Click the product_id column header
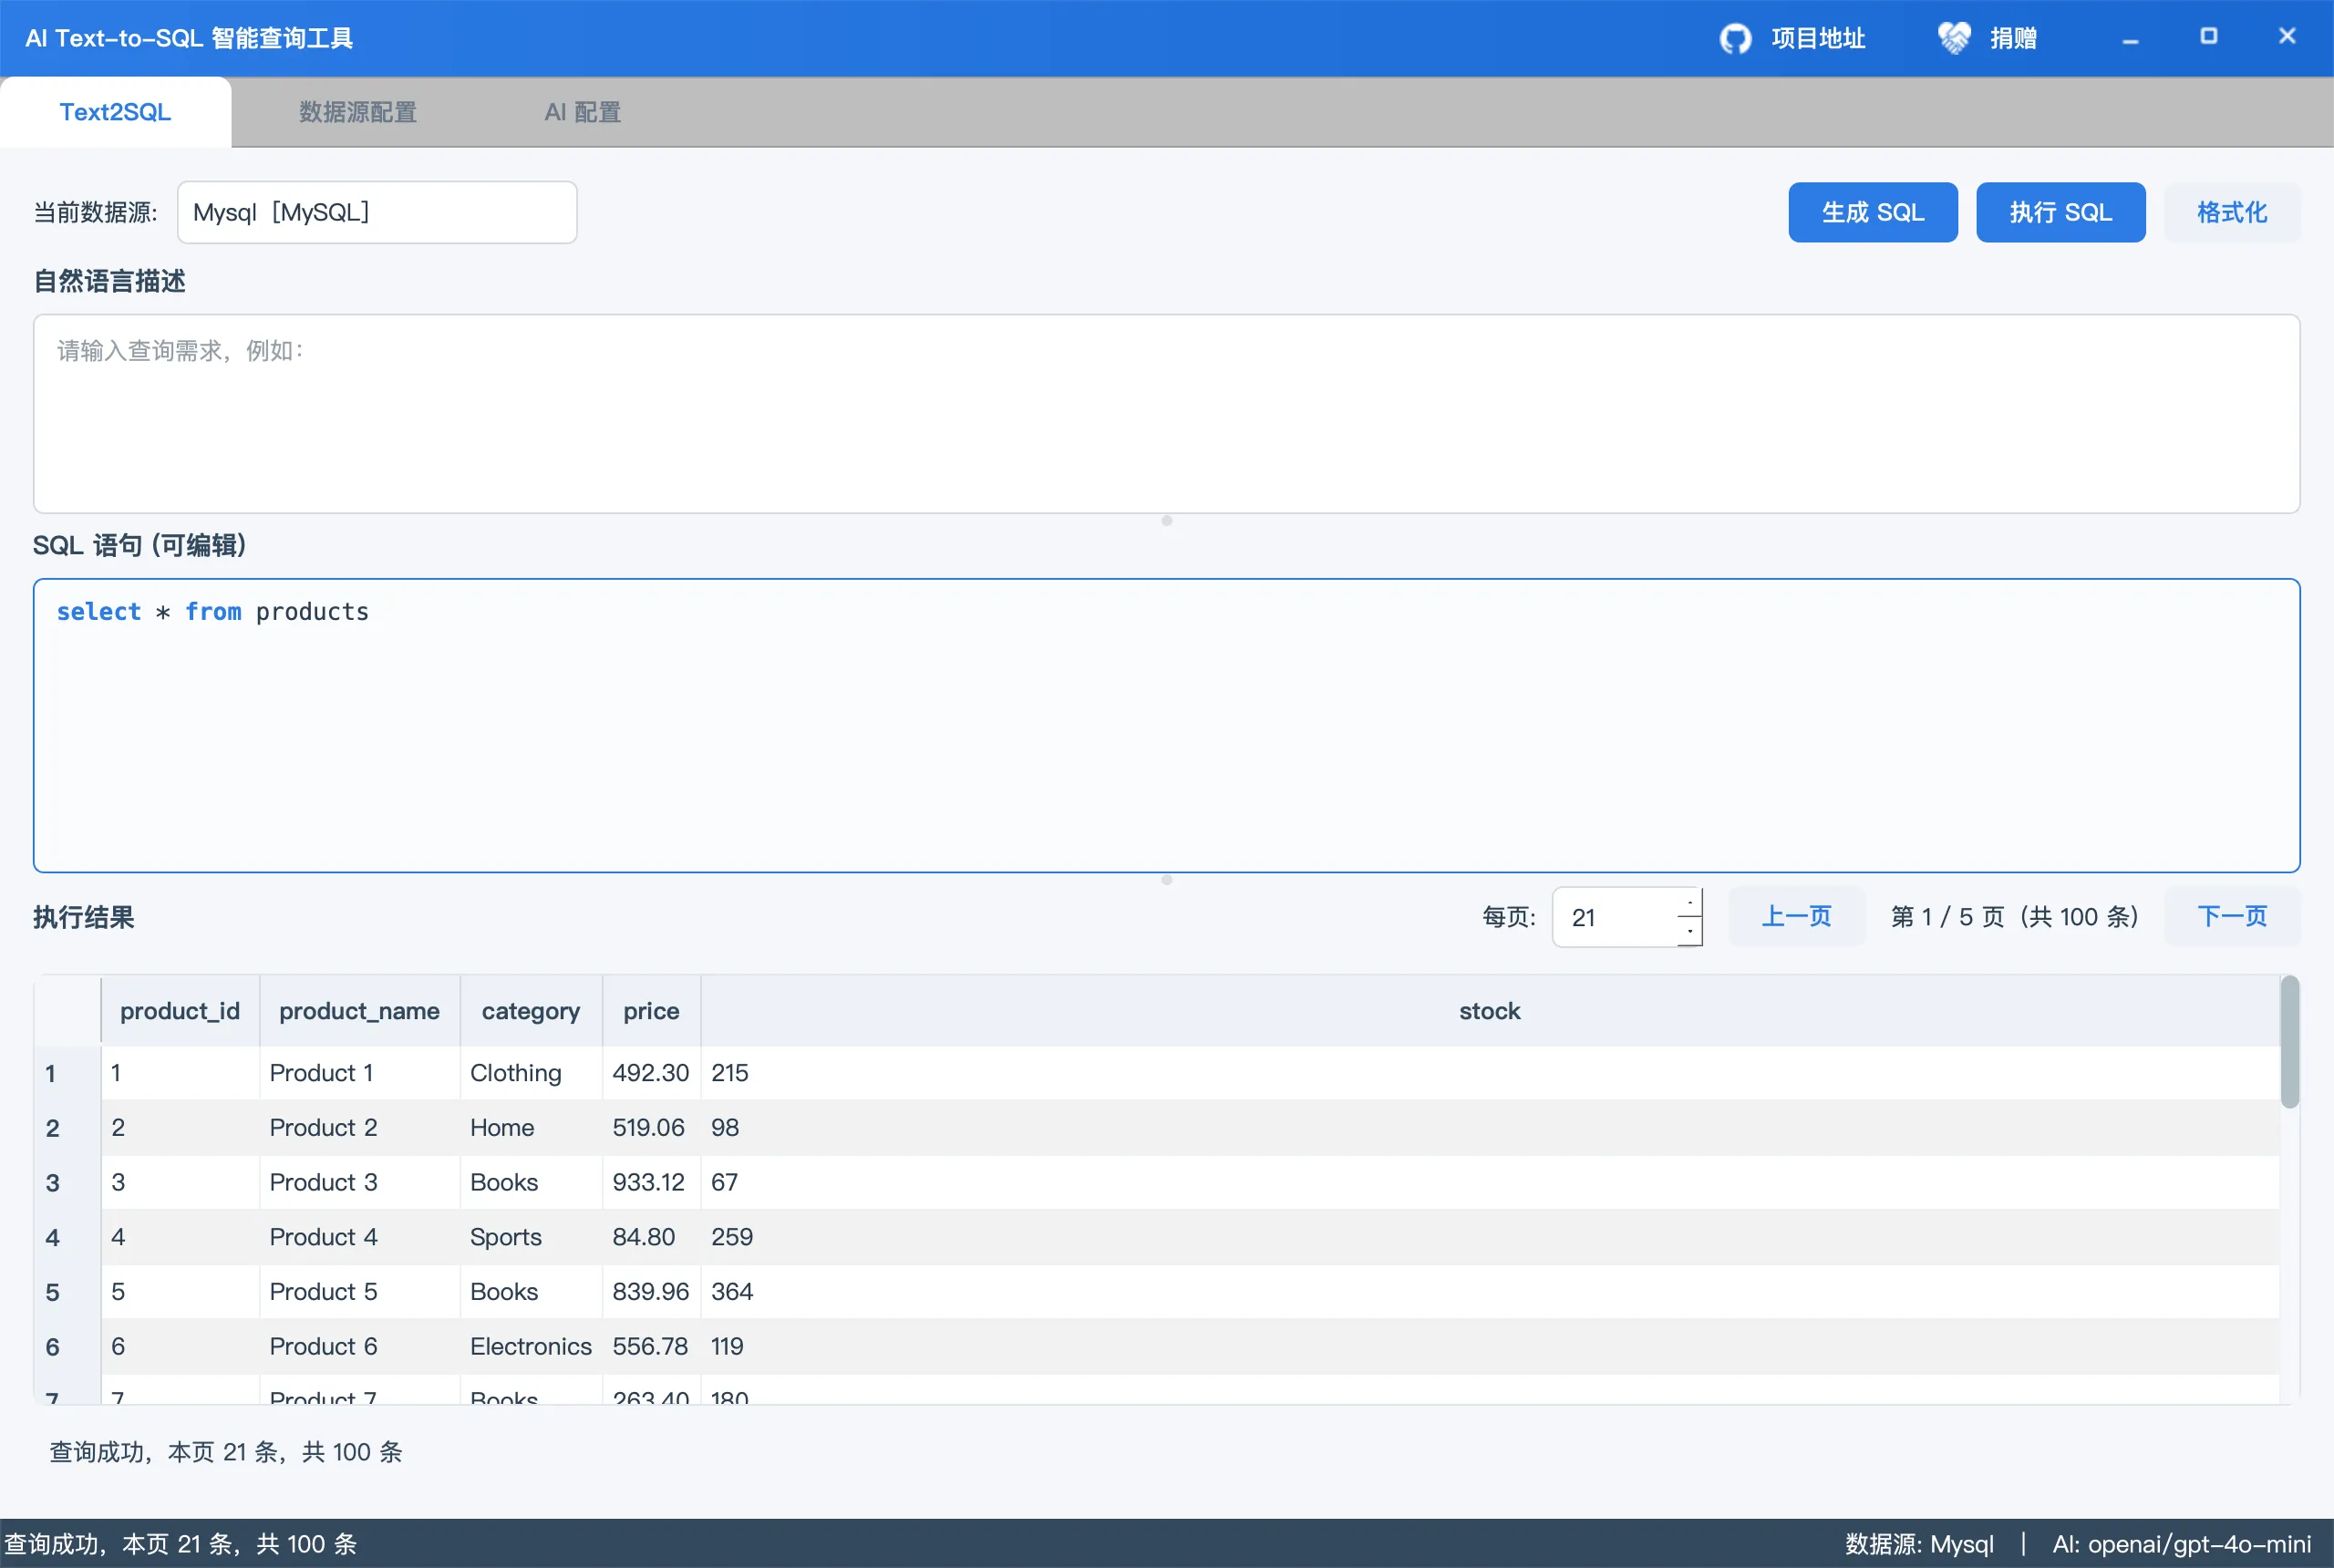 [x=180, y=1011]
